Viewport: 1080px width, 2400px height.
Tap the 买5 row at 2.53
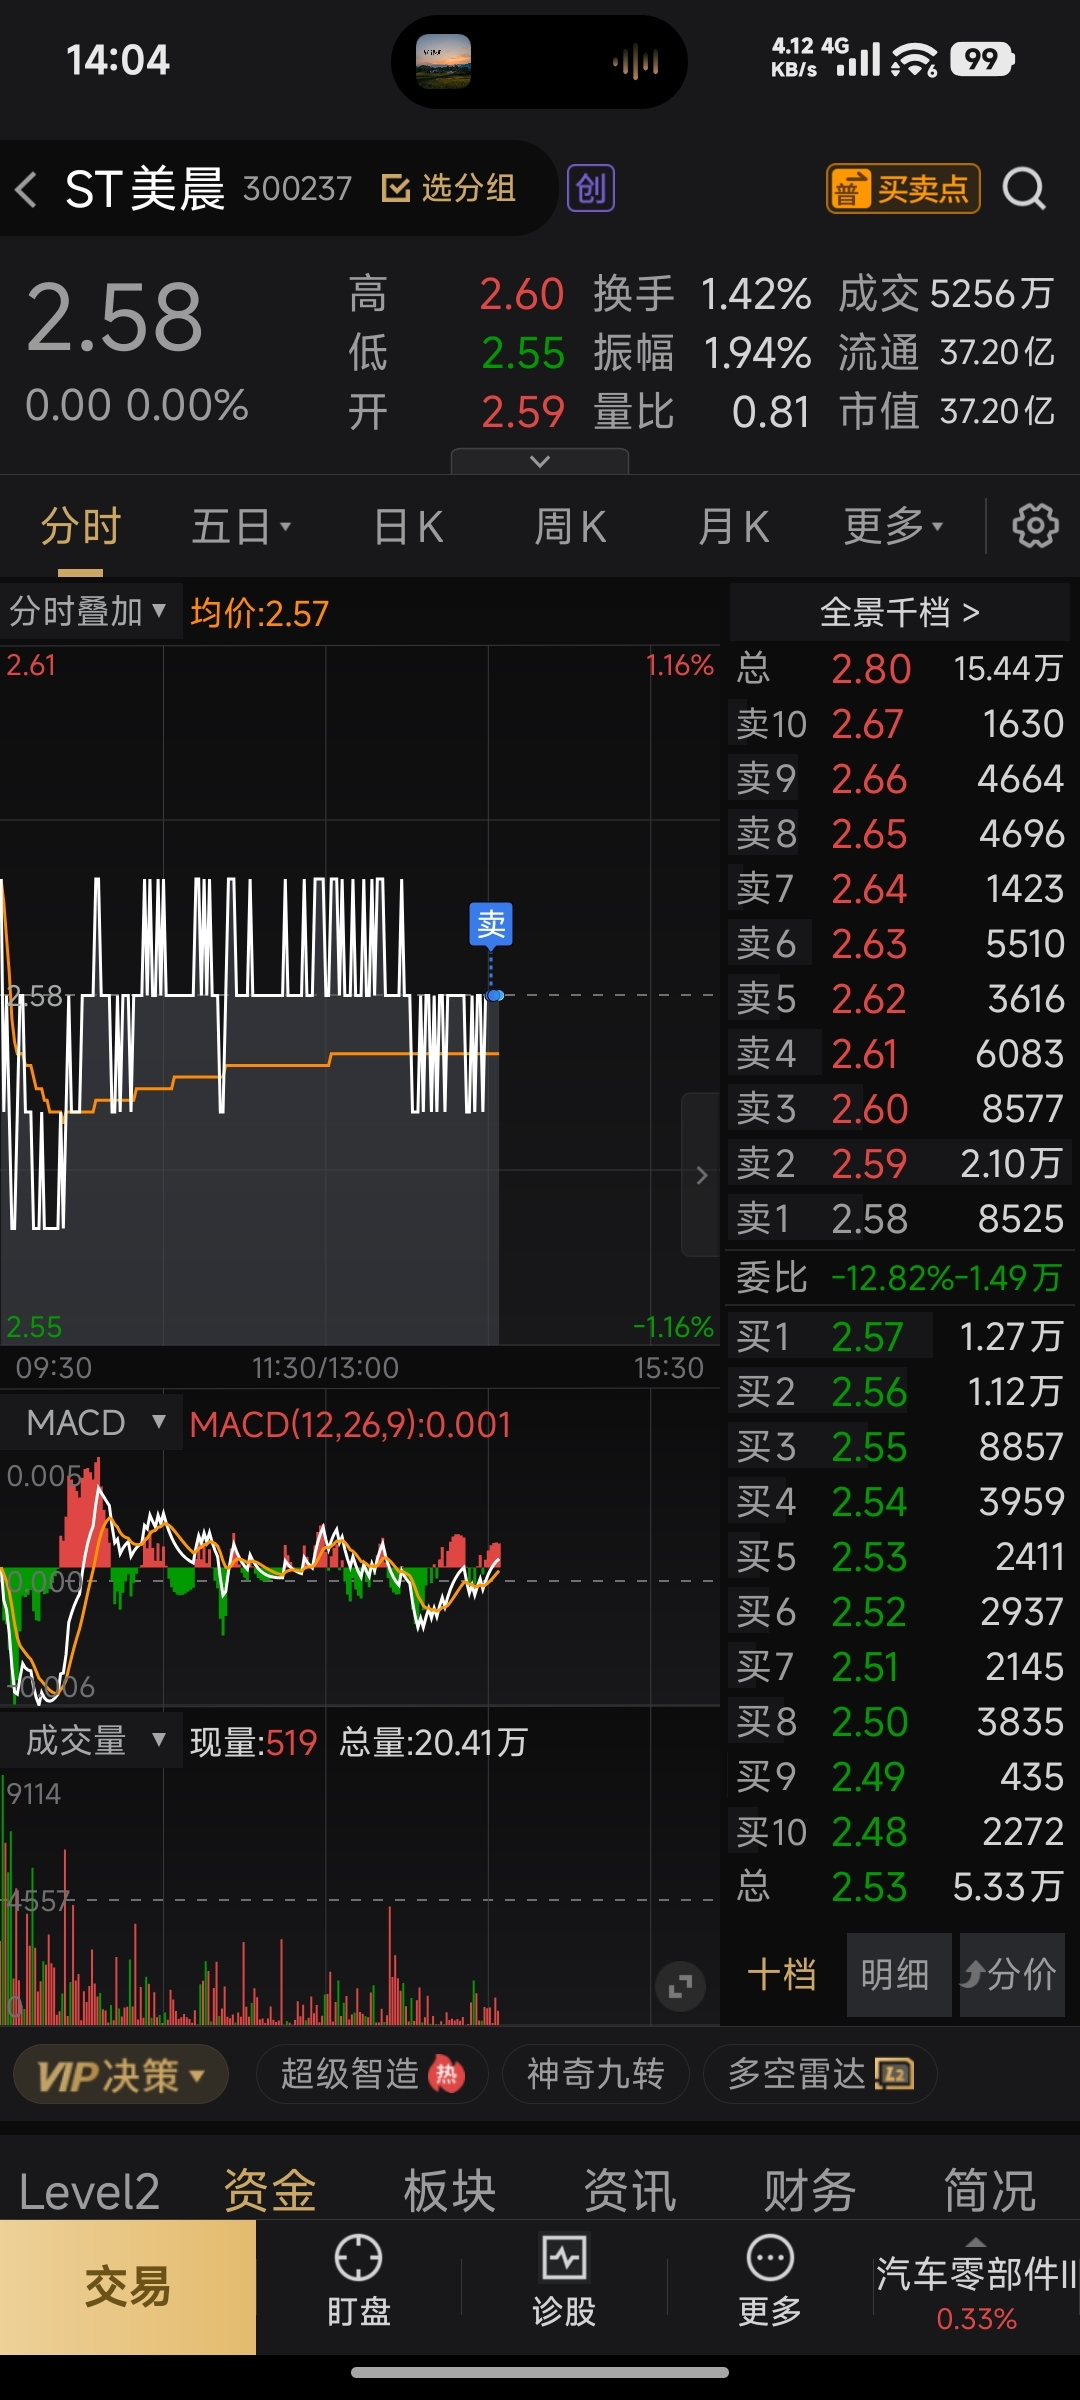(900, 1556)
